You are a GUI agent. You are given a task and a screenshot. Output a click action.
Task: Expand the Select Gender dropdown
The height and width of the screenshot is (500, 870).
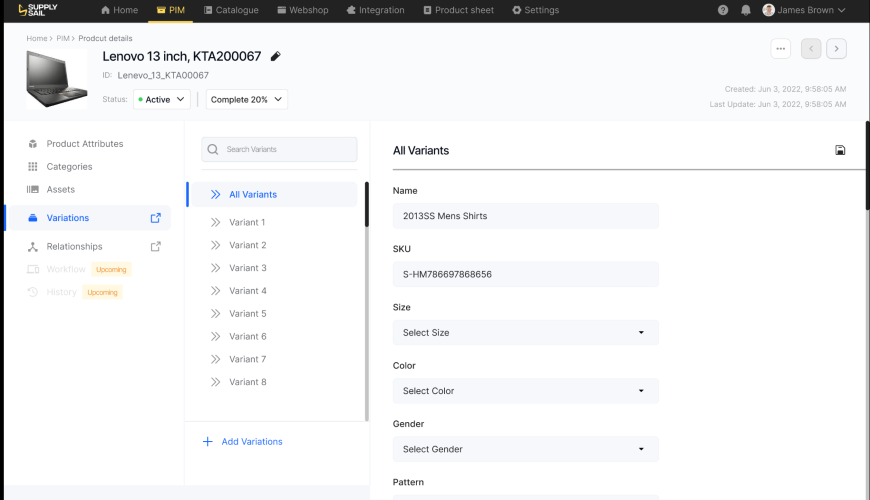[x=526, y=449]
